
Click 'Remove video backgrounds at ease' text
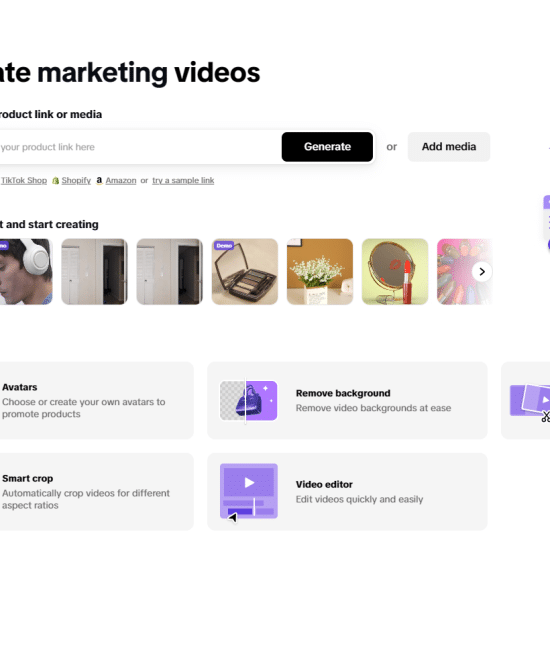[x=373, y=408]
